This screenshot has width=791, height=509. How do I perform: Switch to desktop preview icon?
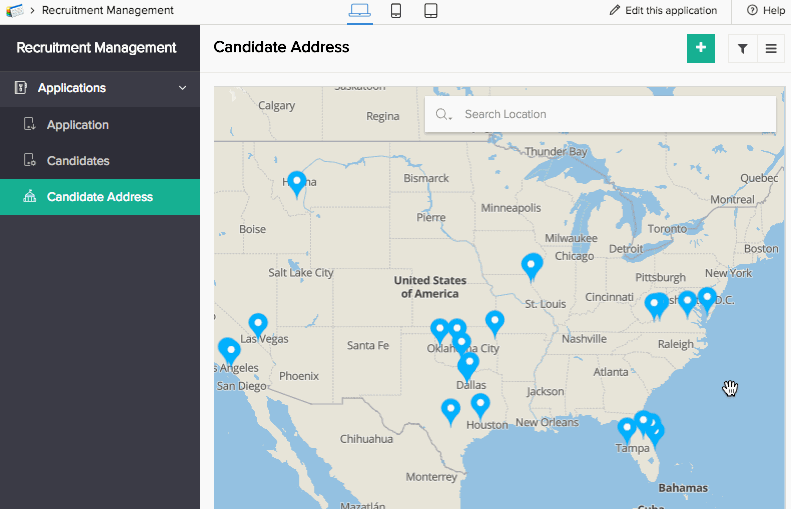pyautogui.click(x=360, y=10)
